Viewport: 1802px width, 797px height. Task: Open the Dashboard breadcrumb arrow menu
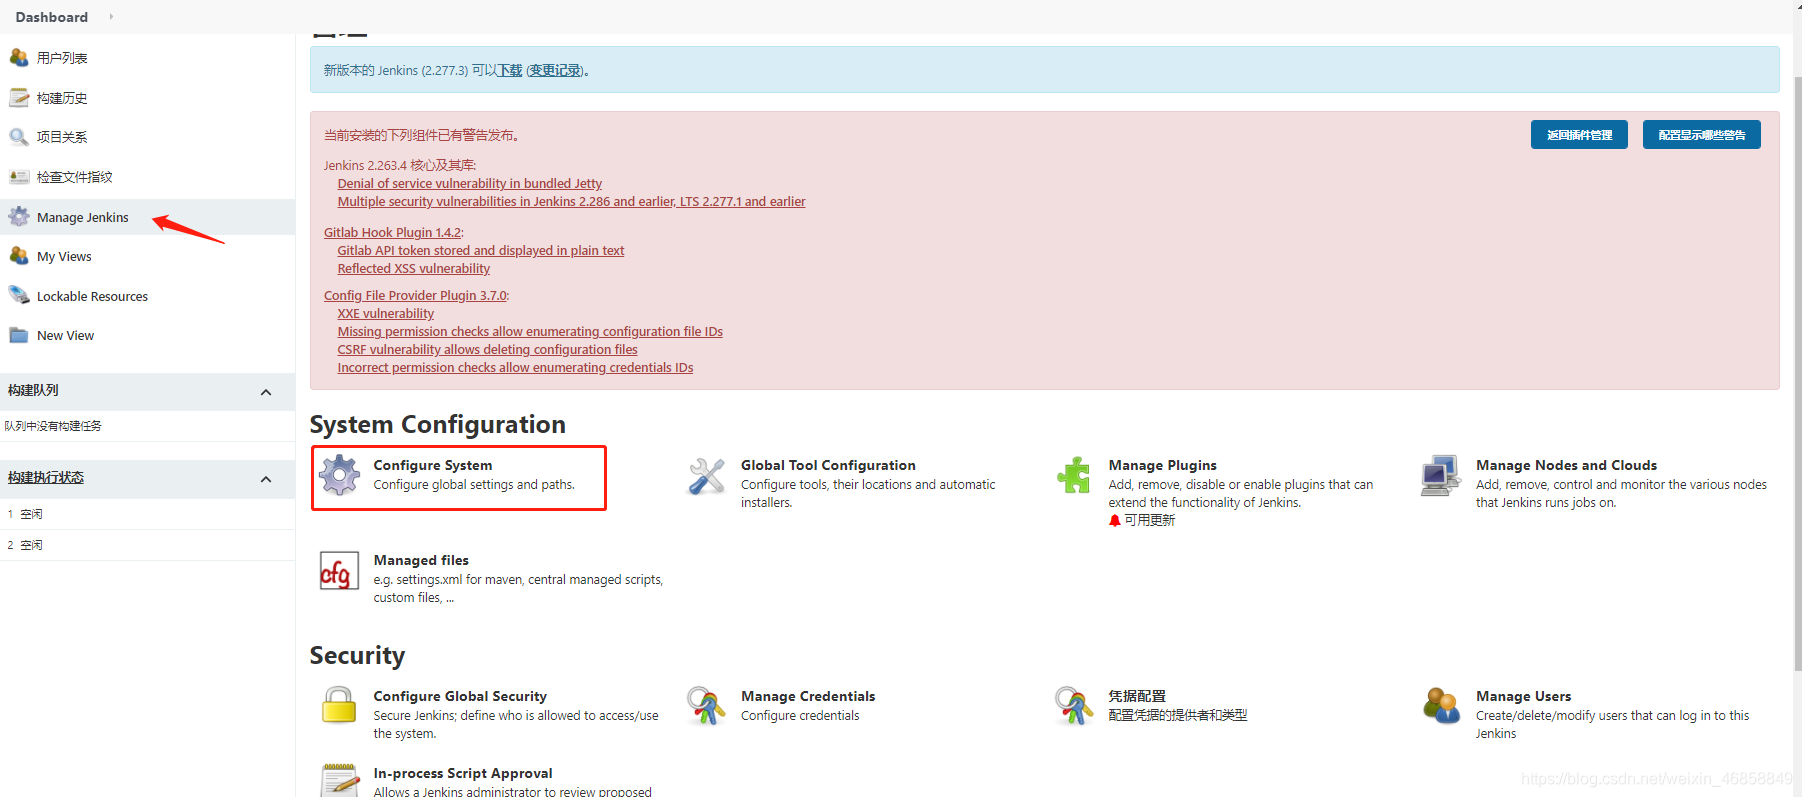pos(111,17)
